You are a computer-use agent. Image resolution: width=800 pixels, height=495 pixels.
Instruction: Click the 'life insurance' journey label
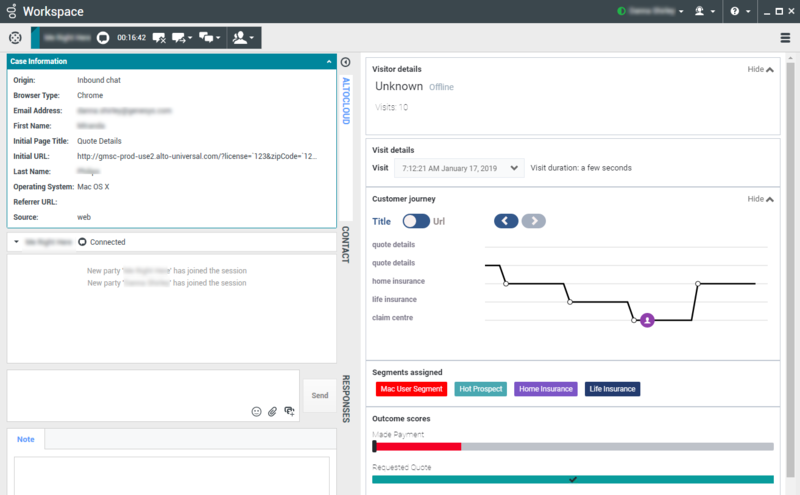click(394, 300)
